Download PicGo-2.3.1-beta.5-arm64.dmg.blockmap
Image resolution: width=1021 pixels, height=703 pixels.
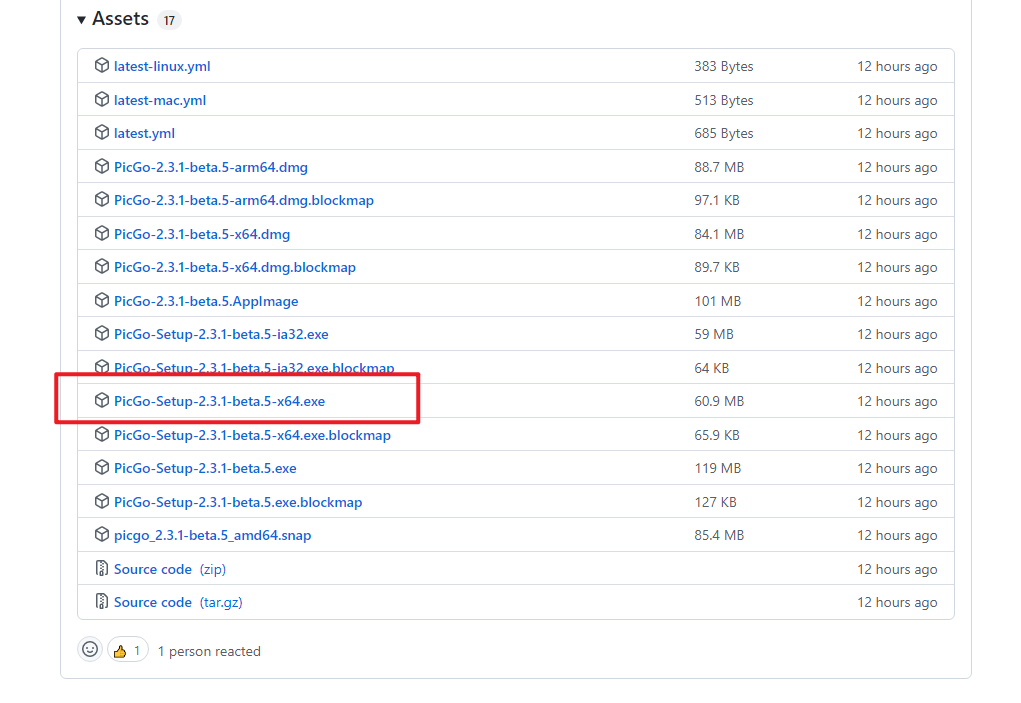pos(244,200)
